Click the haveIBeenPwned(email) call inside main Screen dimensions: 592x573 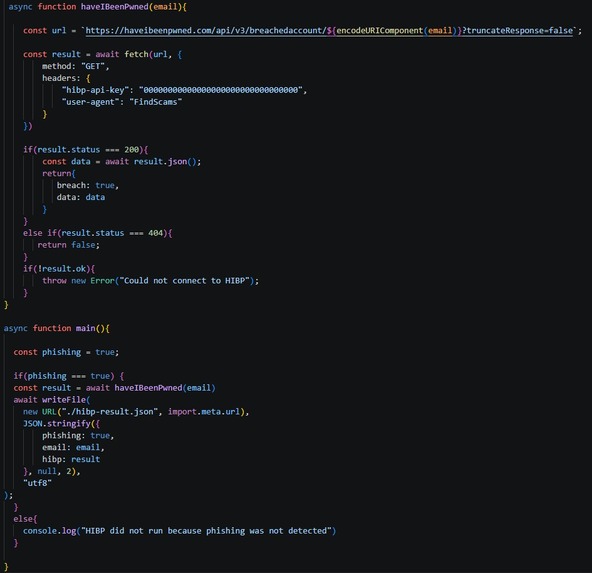click(165, 388)
